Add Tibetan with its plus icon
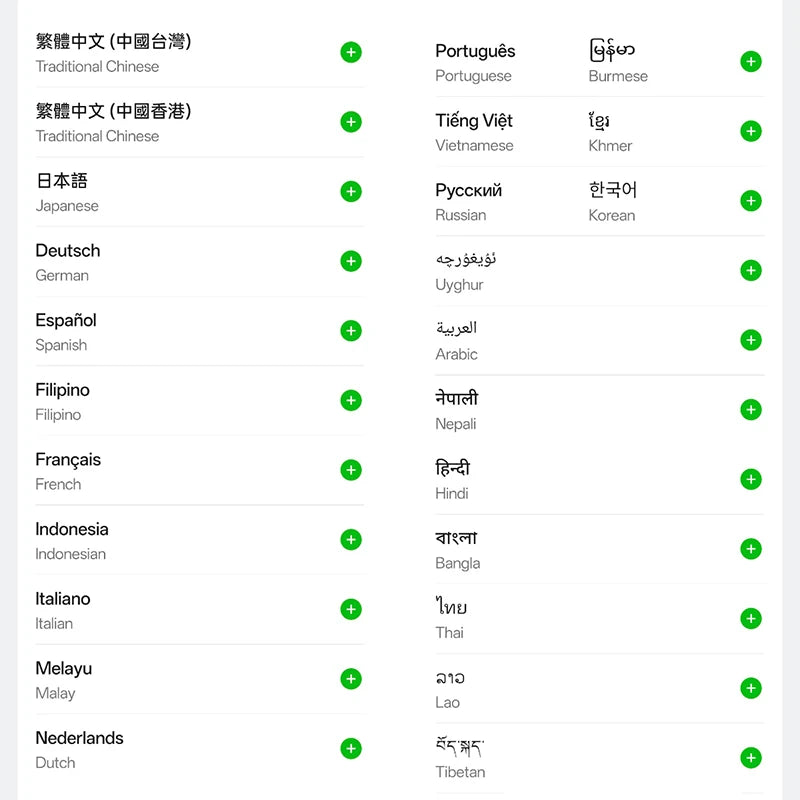Screen dimensions: 800x800 point(751,758)
